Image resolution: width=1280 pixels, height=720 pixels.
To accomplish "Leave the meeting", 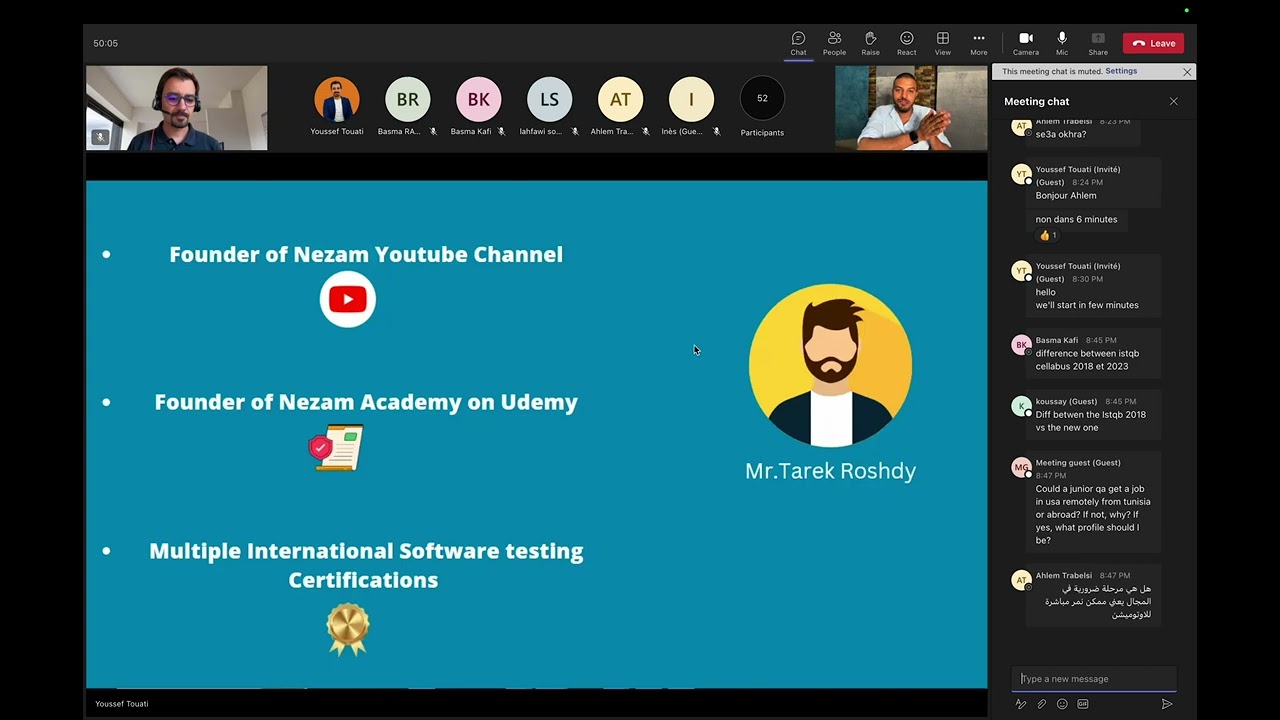I will pos(1153,43).
